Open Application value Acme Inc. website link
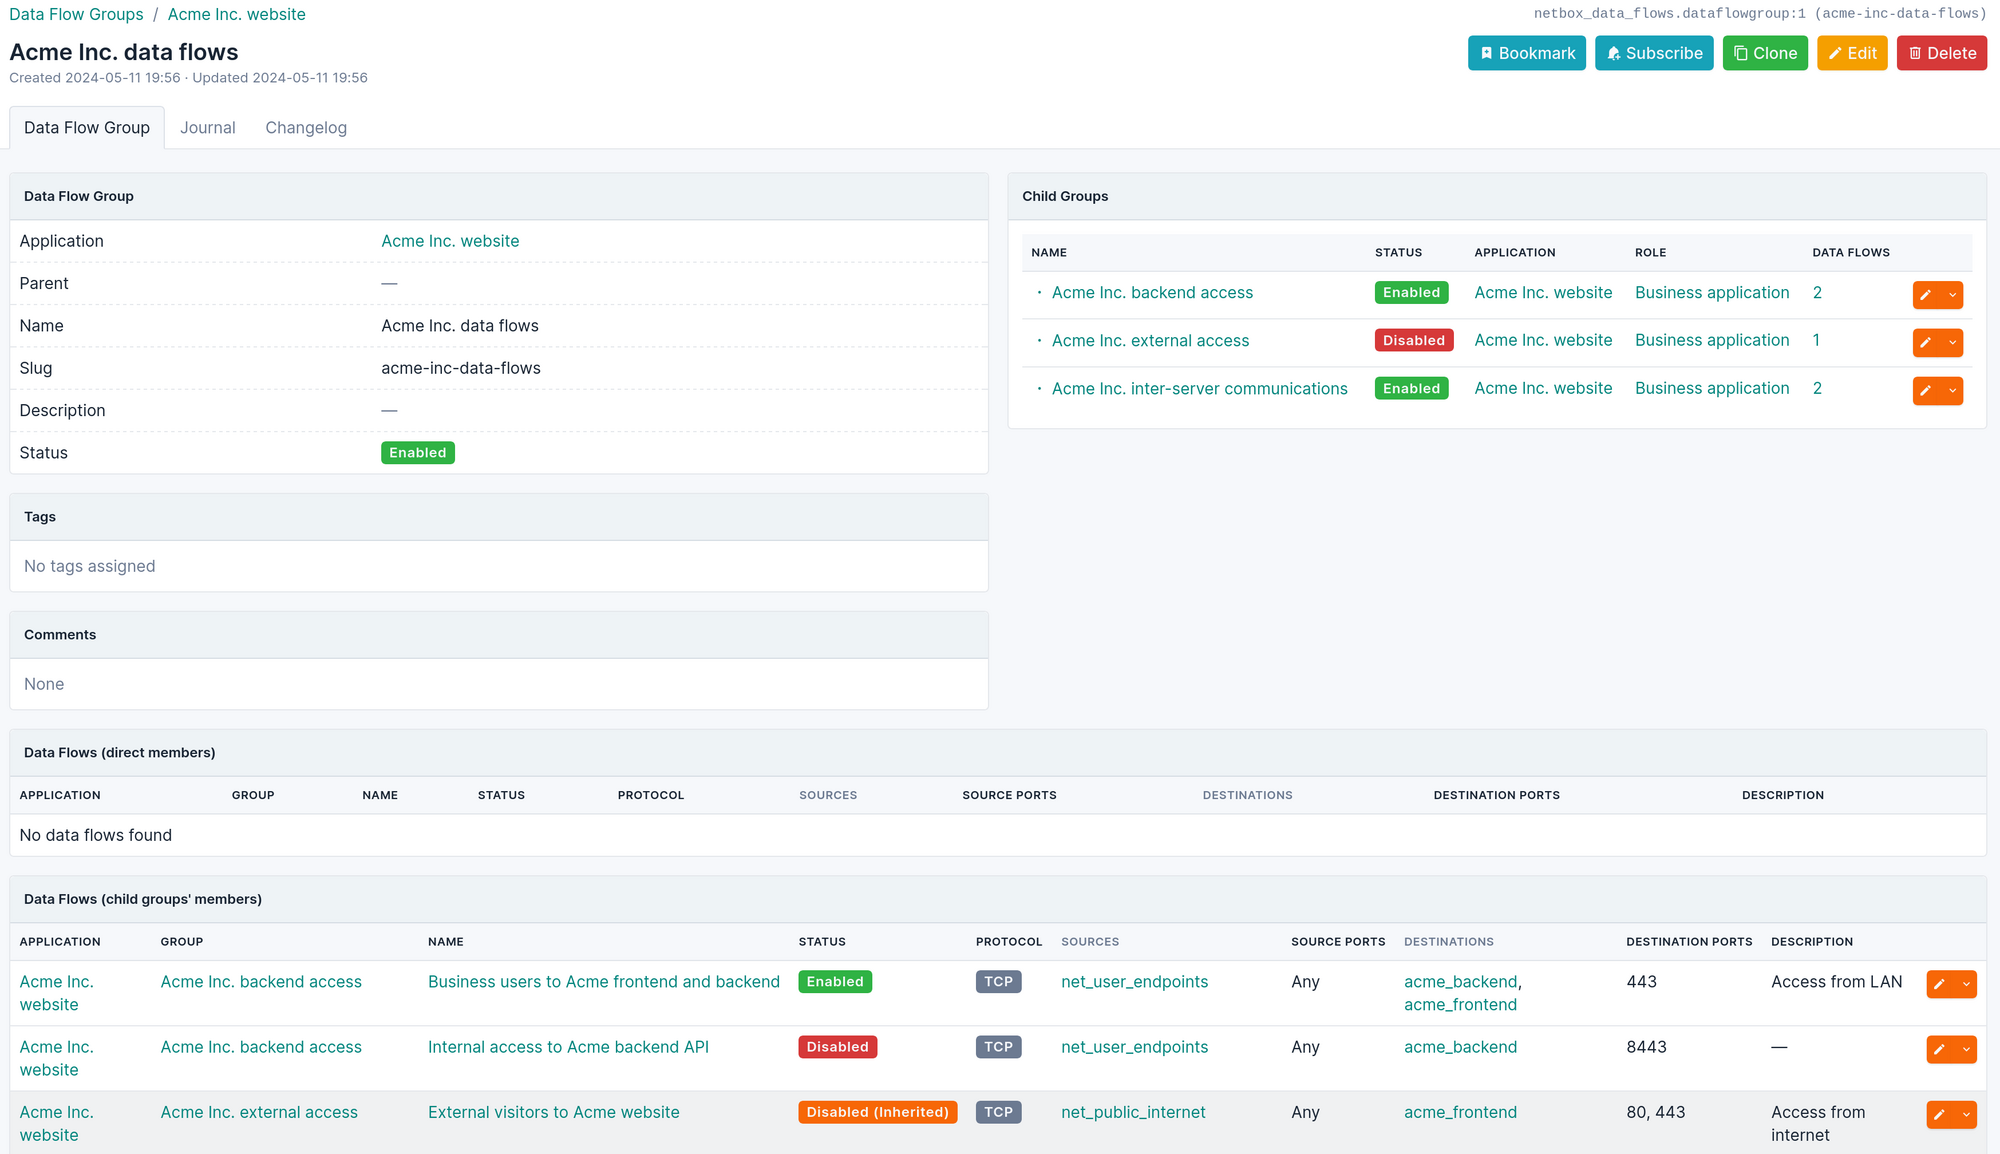 click(x=450, y=241)
